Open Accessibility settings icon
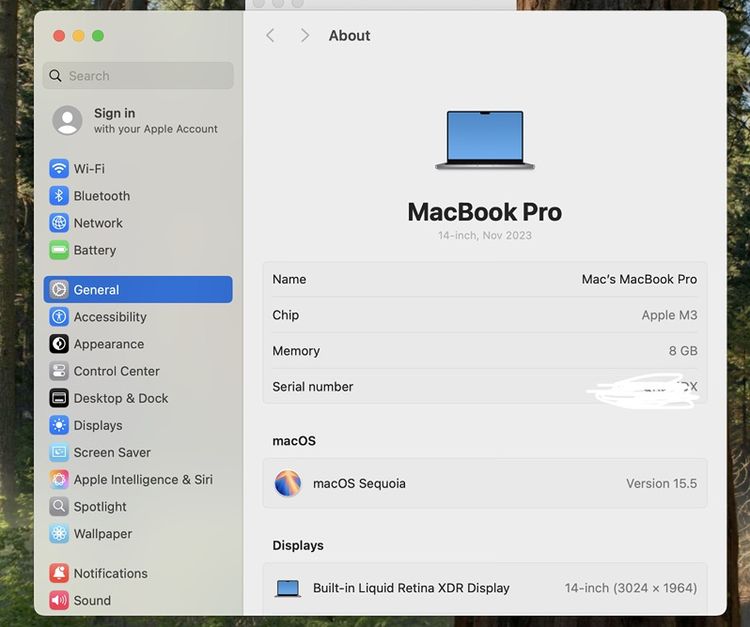This screenshot has width=750, height=627. coord(59,317)
